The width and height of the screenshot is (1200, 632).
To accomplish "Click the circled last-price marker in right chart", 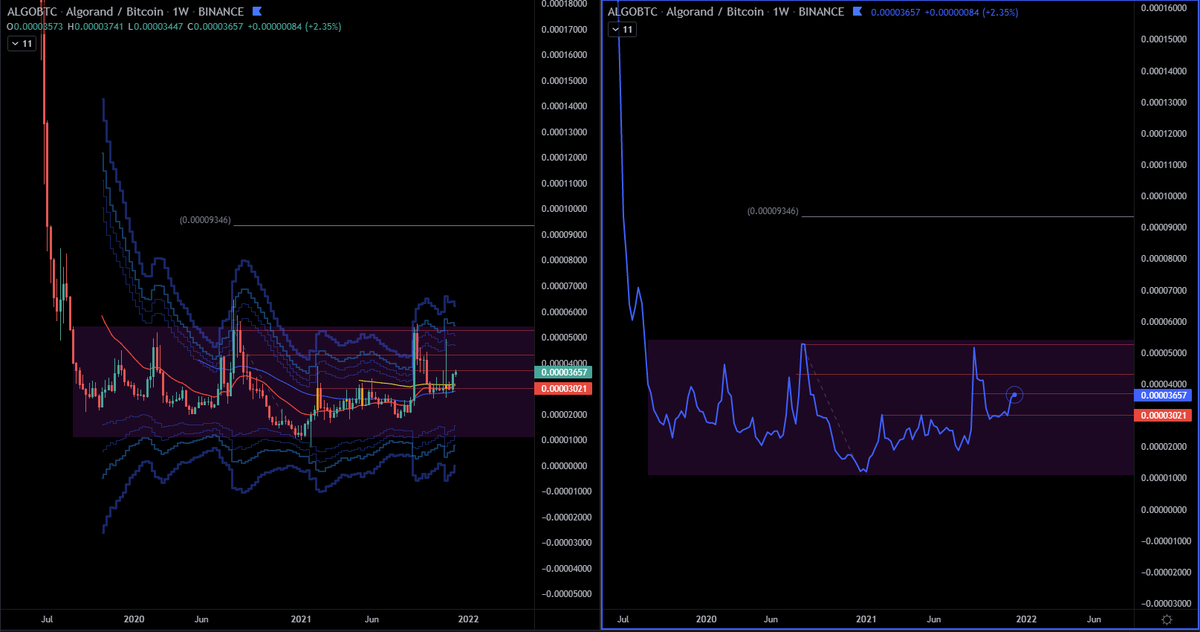I will (1015, 396).
